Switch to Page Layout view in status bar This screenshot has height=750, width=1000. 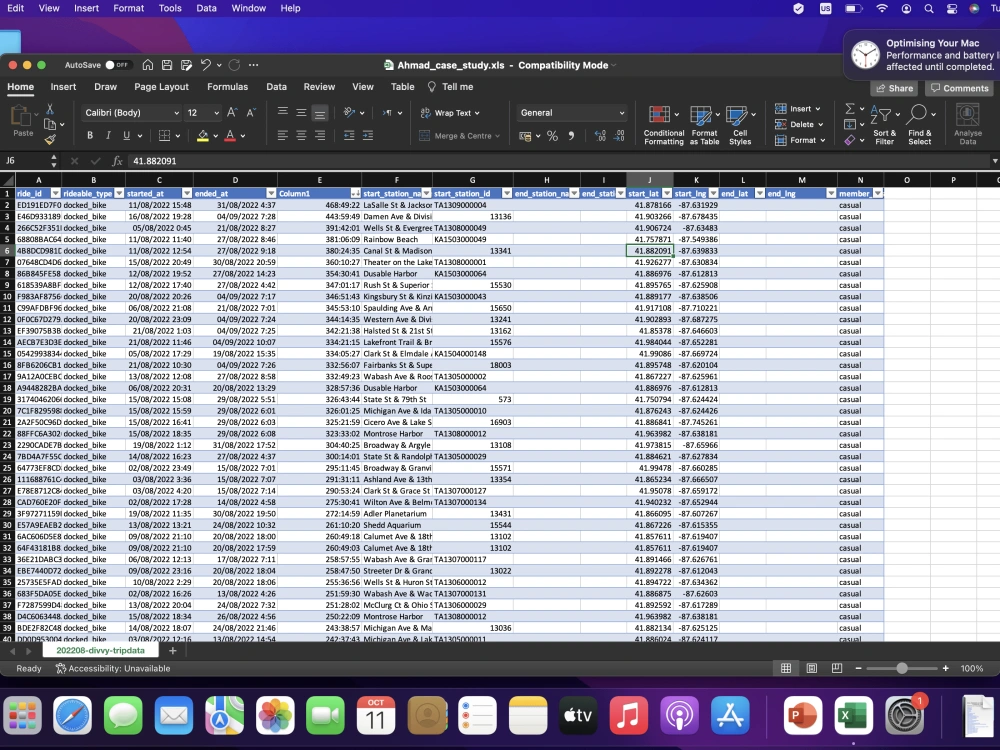pos(812,668)
